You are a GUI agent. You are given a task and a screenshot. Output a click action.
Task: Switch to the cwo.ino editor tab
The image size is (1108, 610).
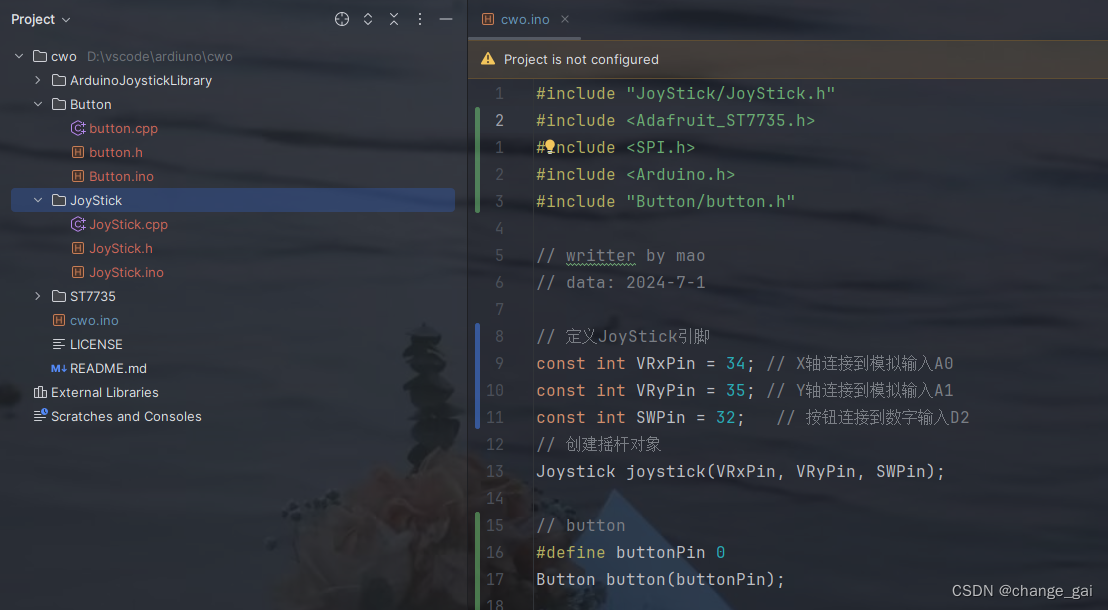(524, 19)
